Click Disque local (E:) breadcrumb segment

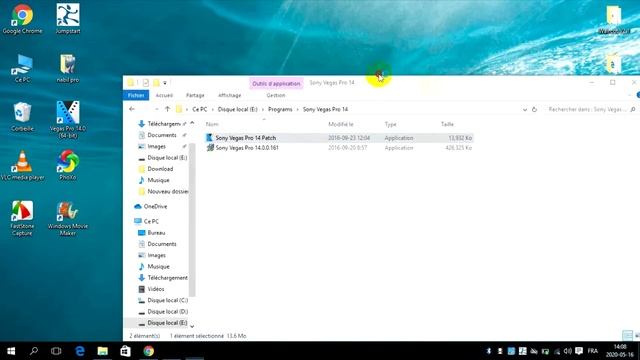(238, 109)
